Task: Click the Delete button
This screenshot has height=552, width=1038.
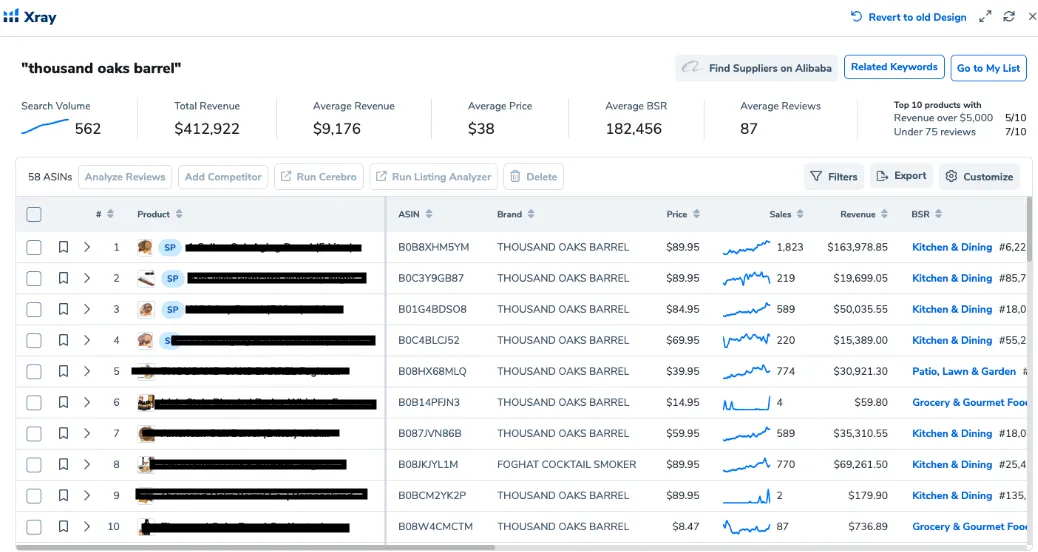Action: click(533, 177)
